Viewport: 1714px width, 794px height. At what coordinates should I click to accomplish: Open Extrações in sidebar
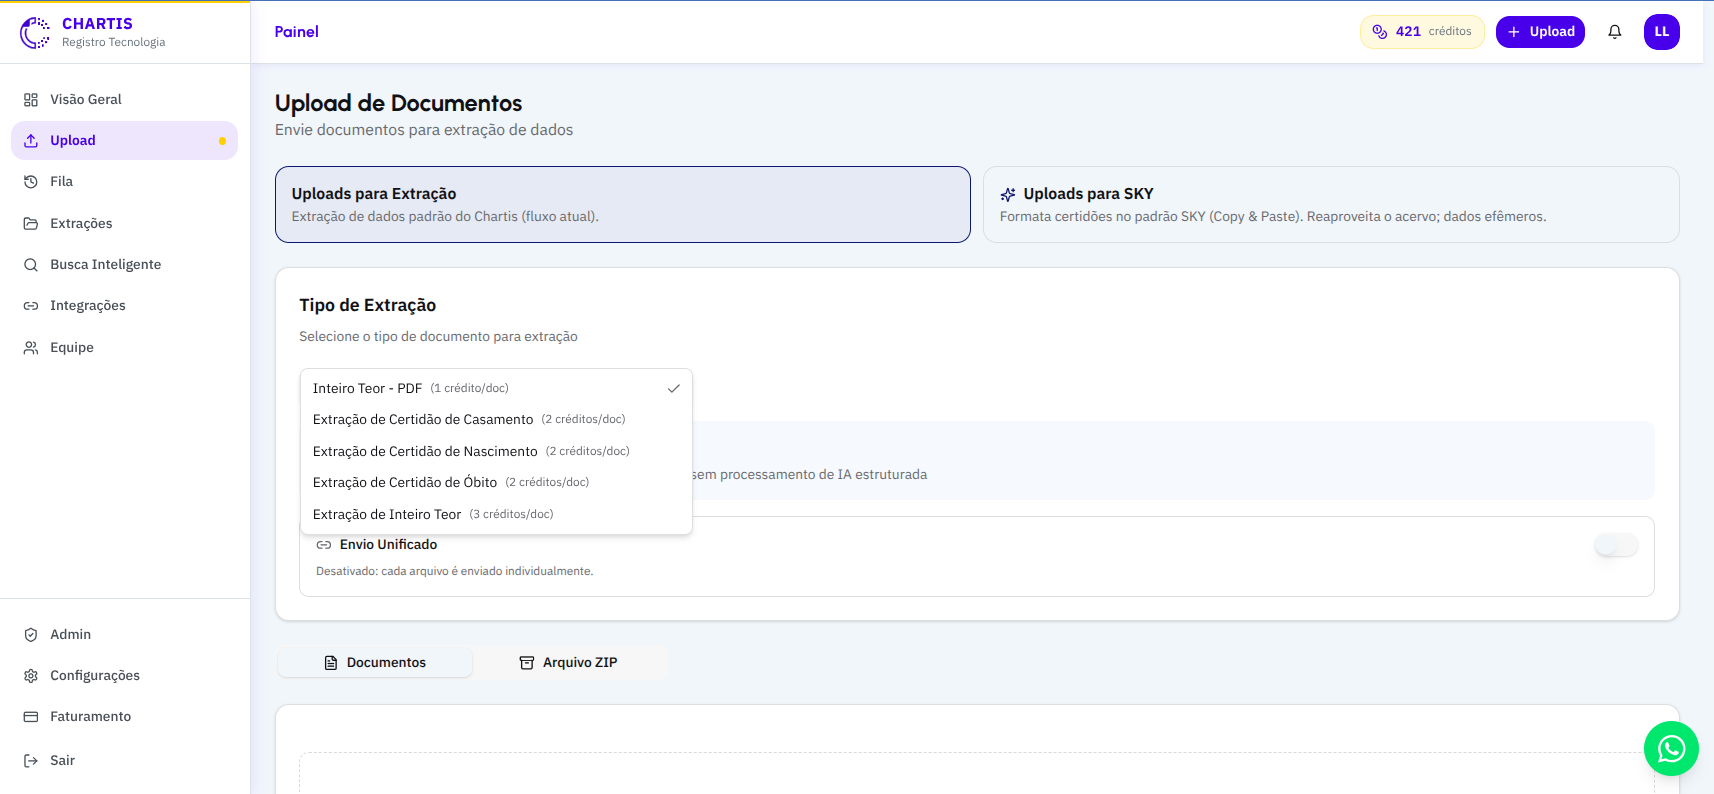[124, 224]
